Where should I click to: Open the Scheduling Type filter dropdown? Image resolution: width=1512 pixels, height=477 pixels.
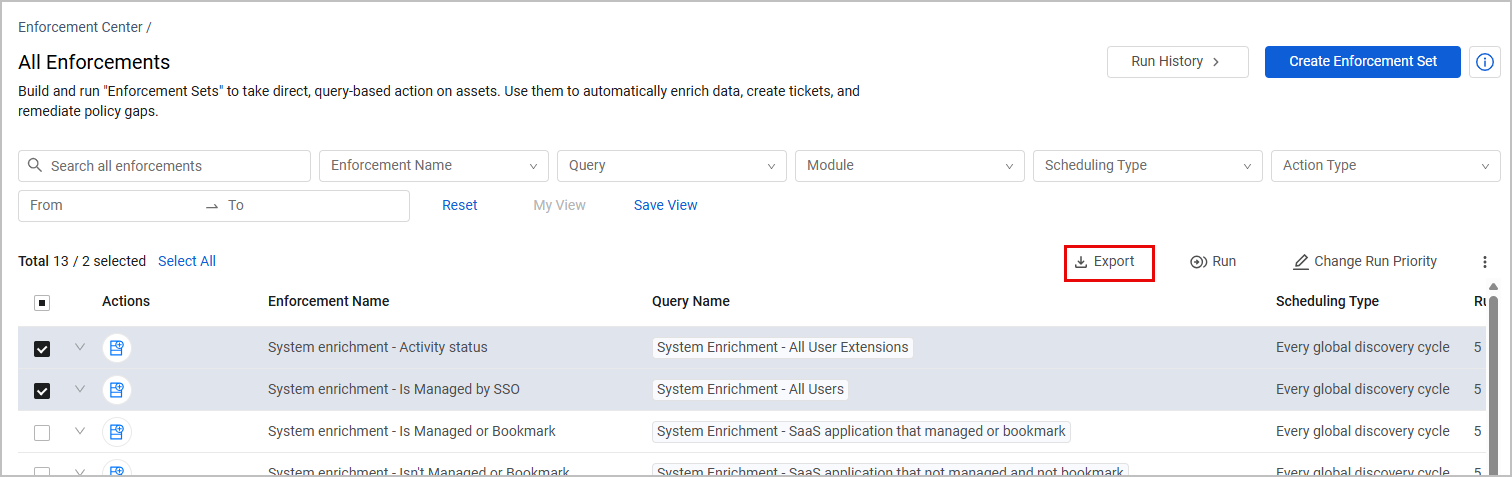tap(1148, 166)
